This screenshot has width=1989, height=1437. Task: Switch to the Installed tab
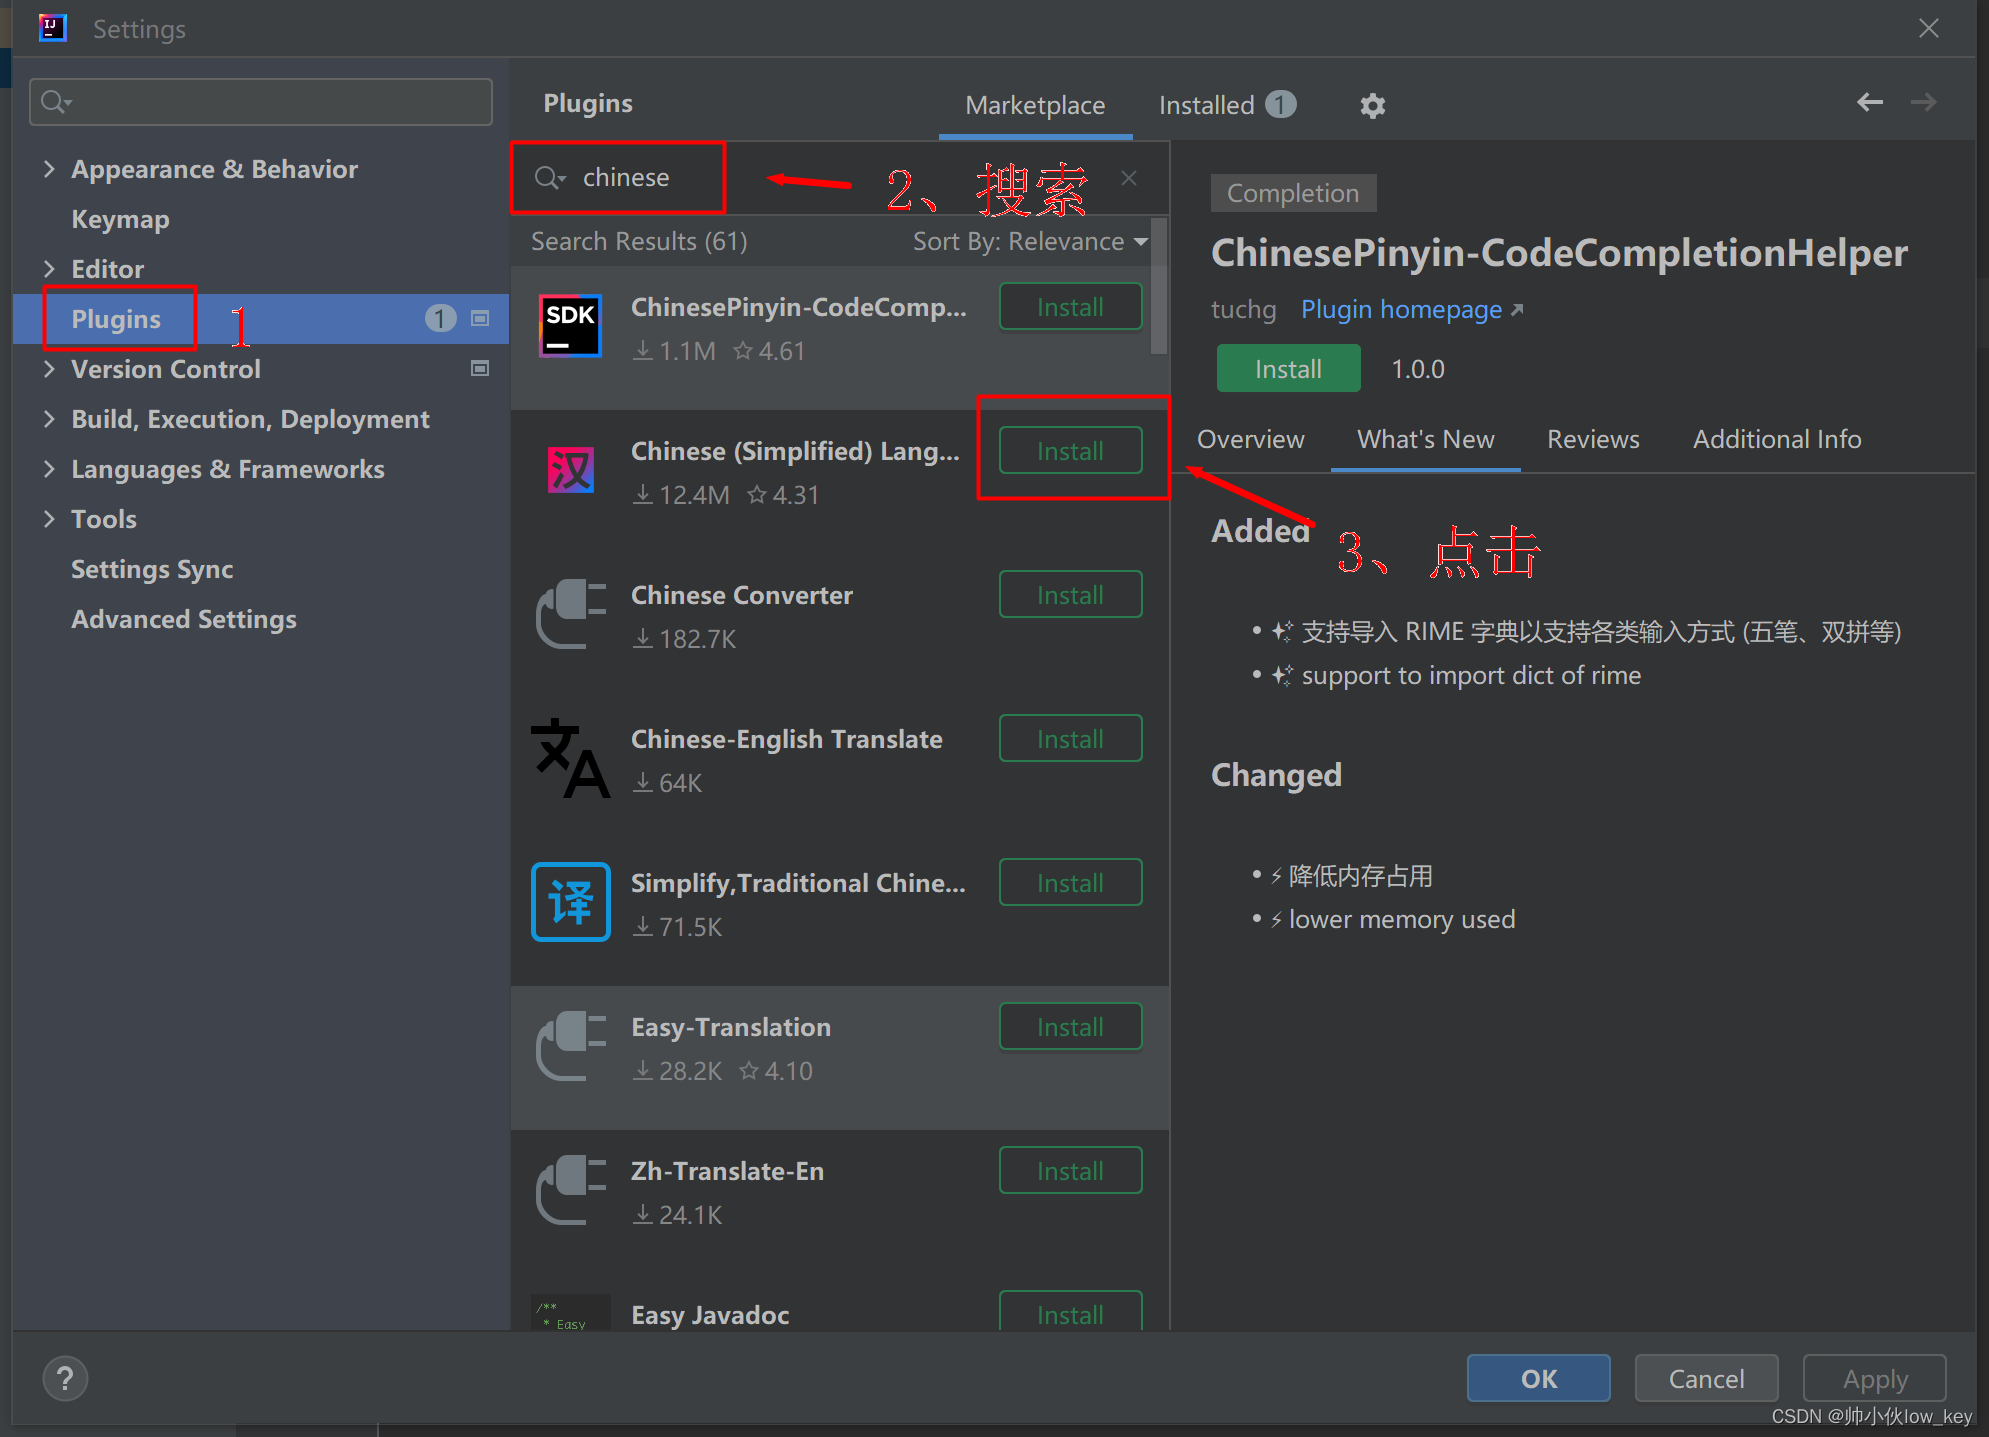click(1227, 105)
